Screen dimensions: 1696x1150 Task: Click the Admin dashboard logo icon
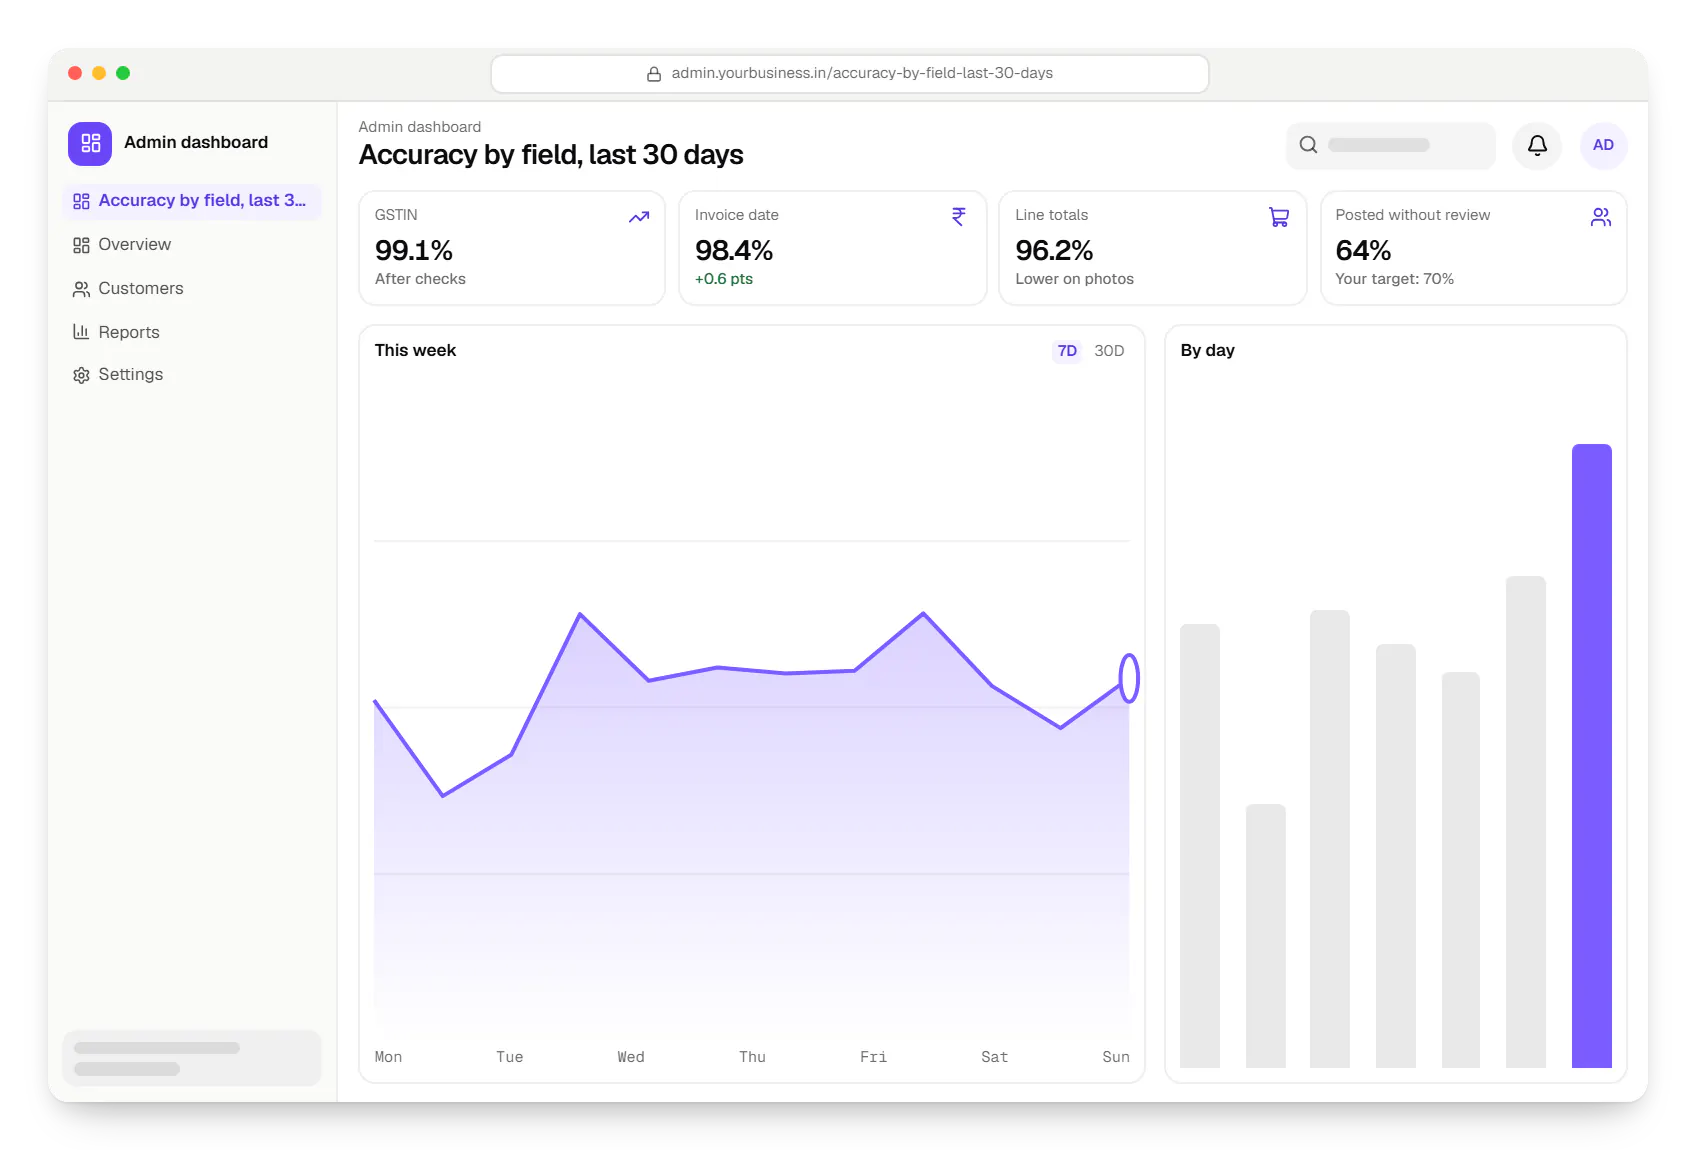coord(90,143)
